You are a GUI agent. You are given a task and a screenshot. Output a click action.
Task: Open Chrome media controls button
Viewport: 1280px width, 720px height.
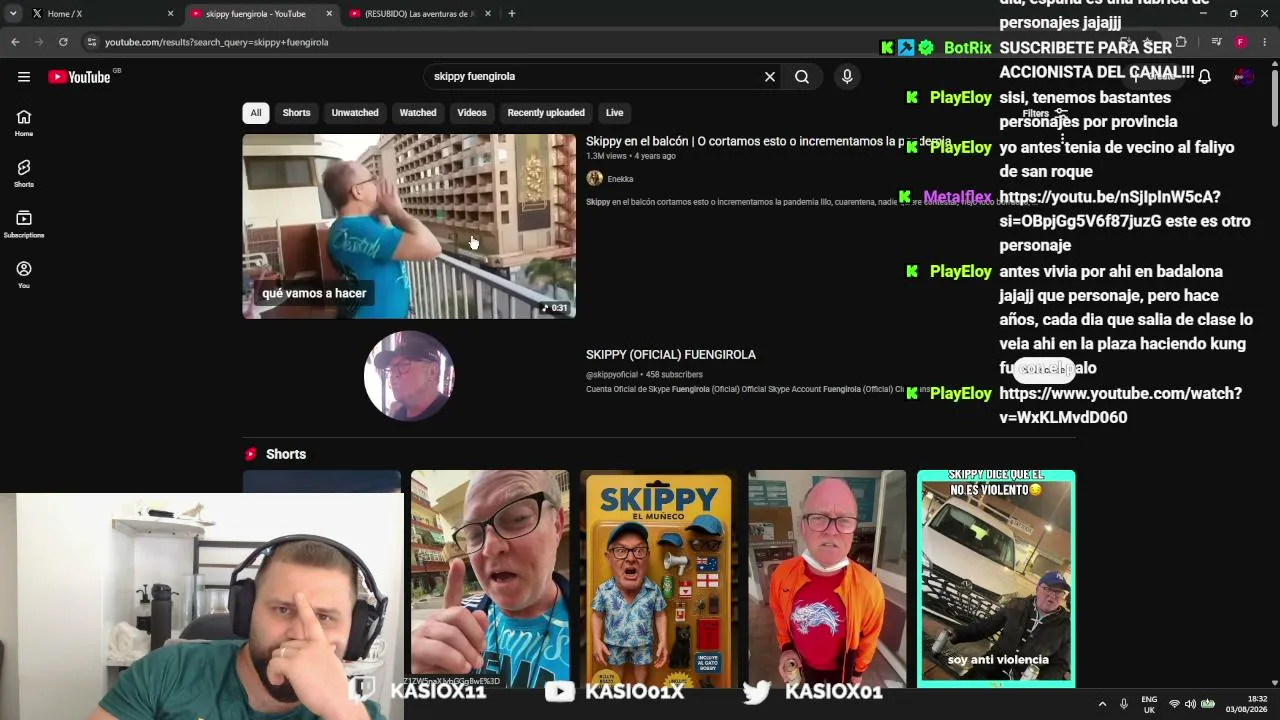point(1216,42)
